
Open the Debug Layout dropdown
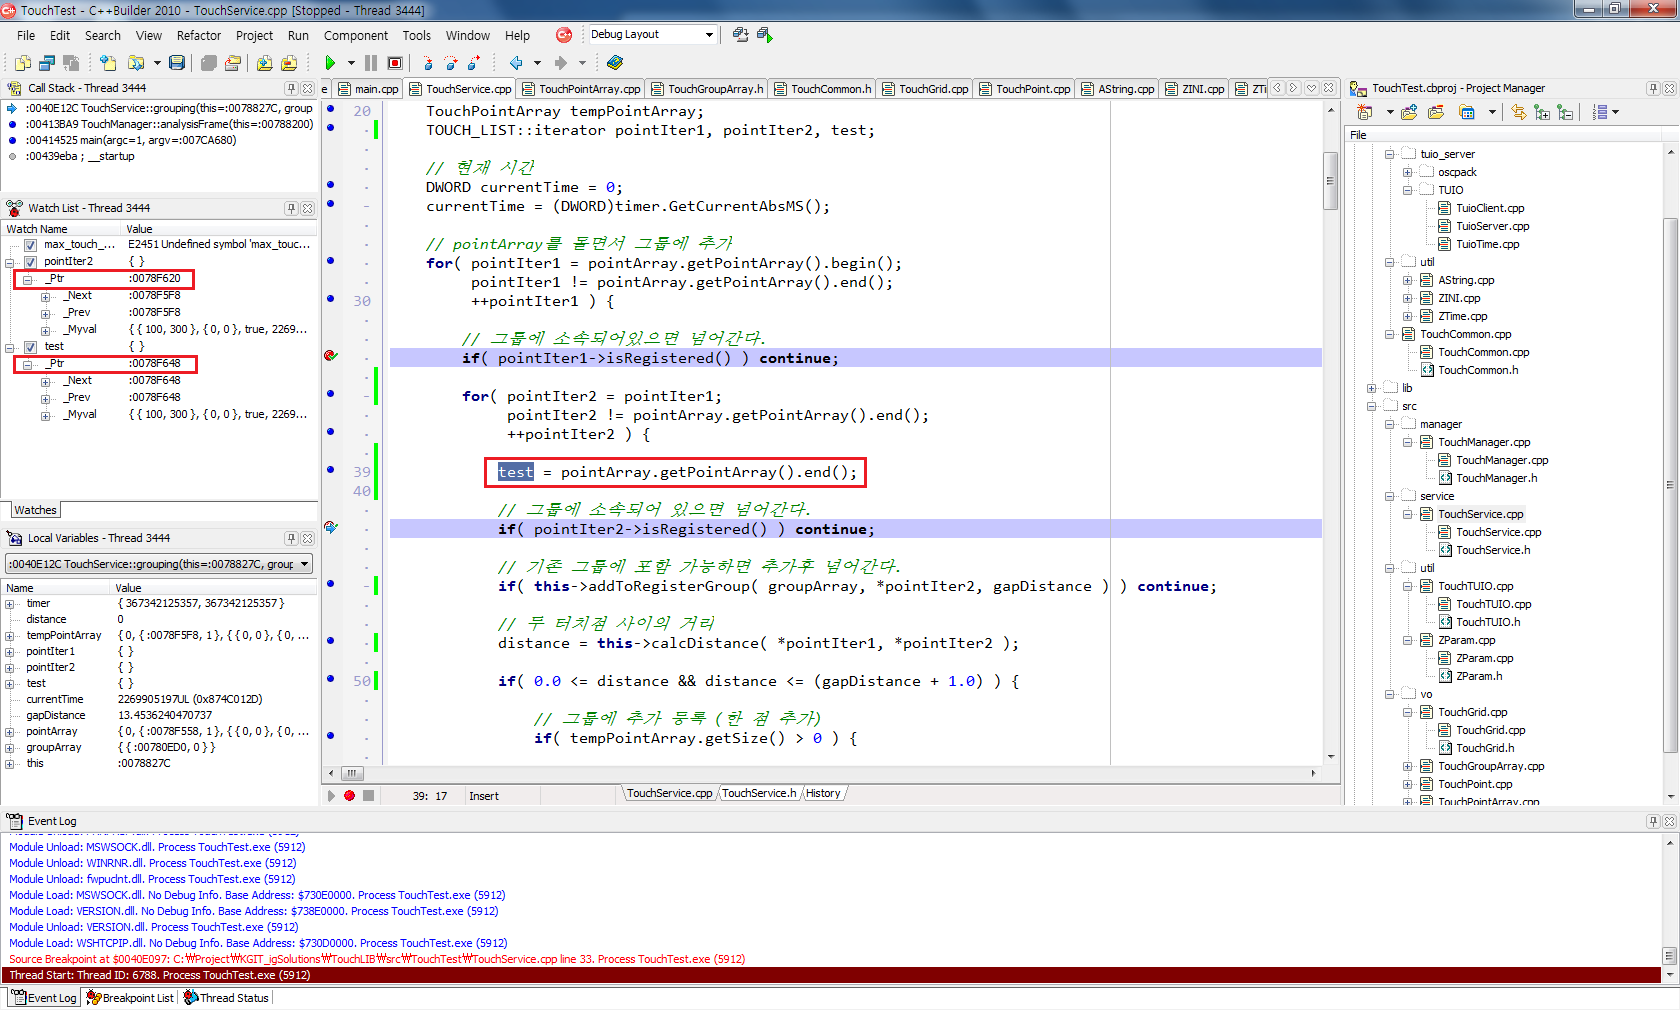709,35
